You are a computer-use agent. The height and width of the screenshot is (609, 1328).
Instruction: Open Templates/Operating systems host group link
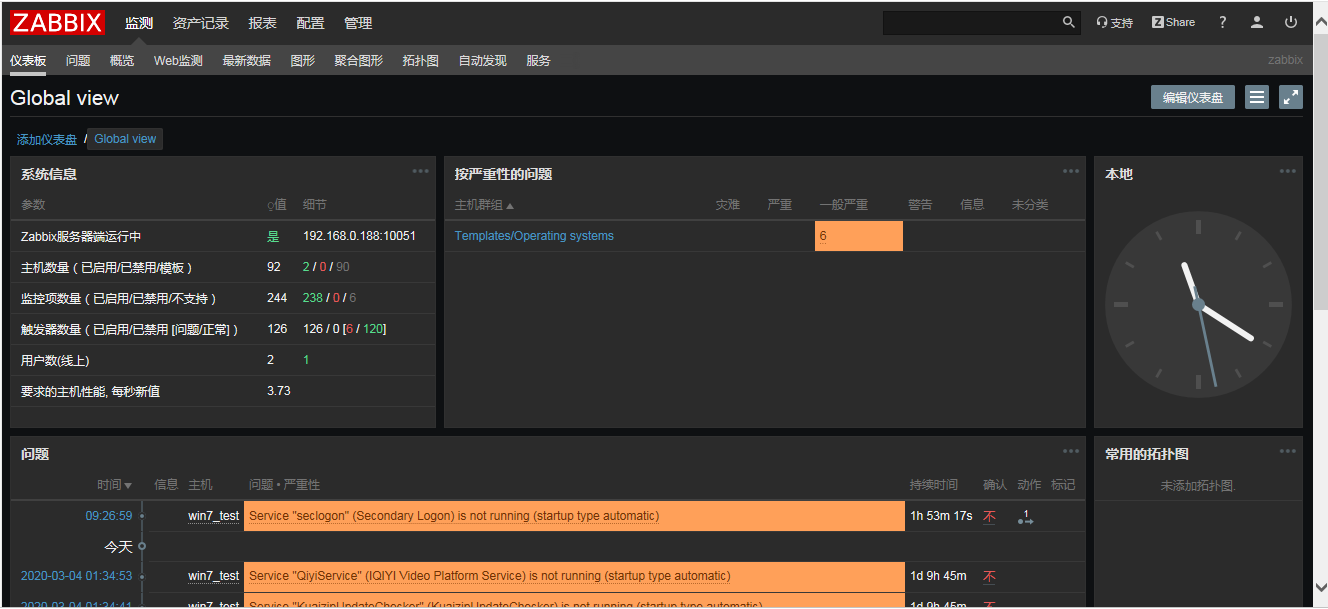tap(534, 236)
